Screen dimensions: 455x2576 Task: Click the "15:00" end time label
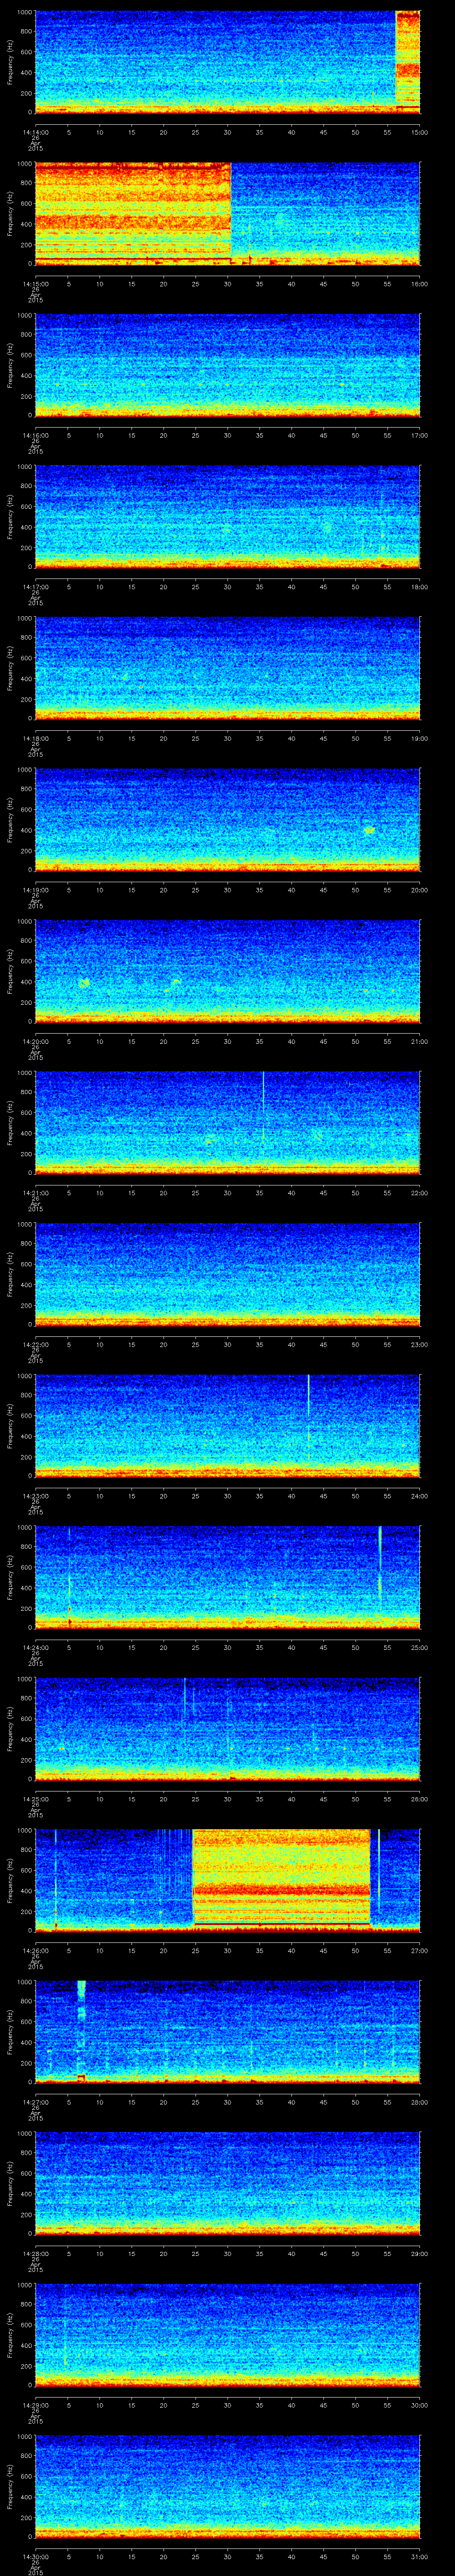point(420,131)
